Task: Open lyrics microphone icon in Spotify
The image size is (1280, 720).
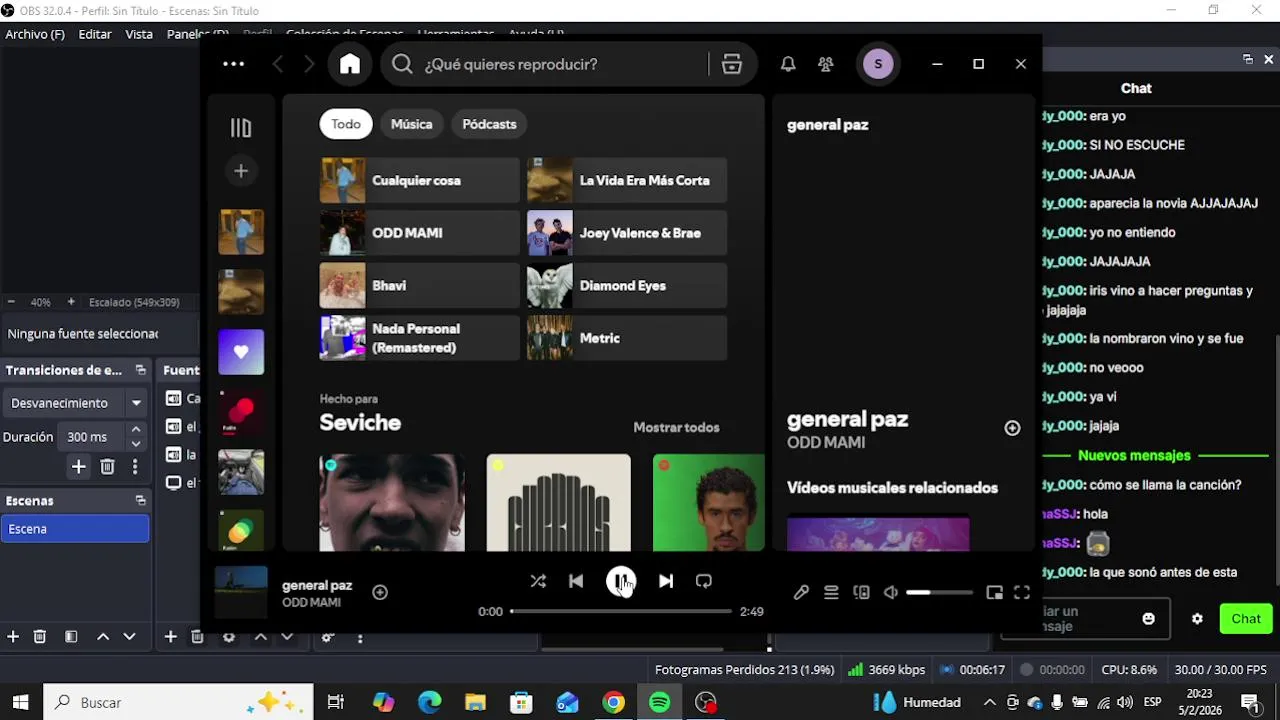Action: click(801, 592)
